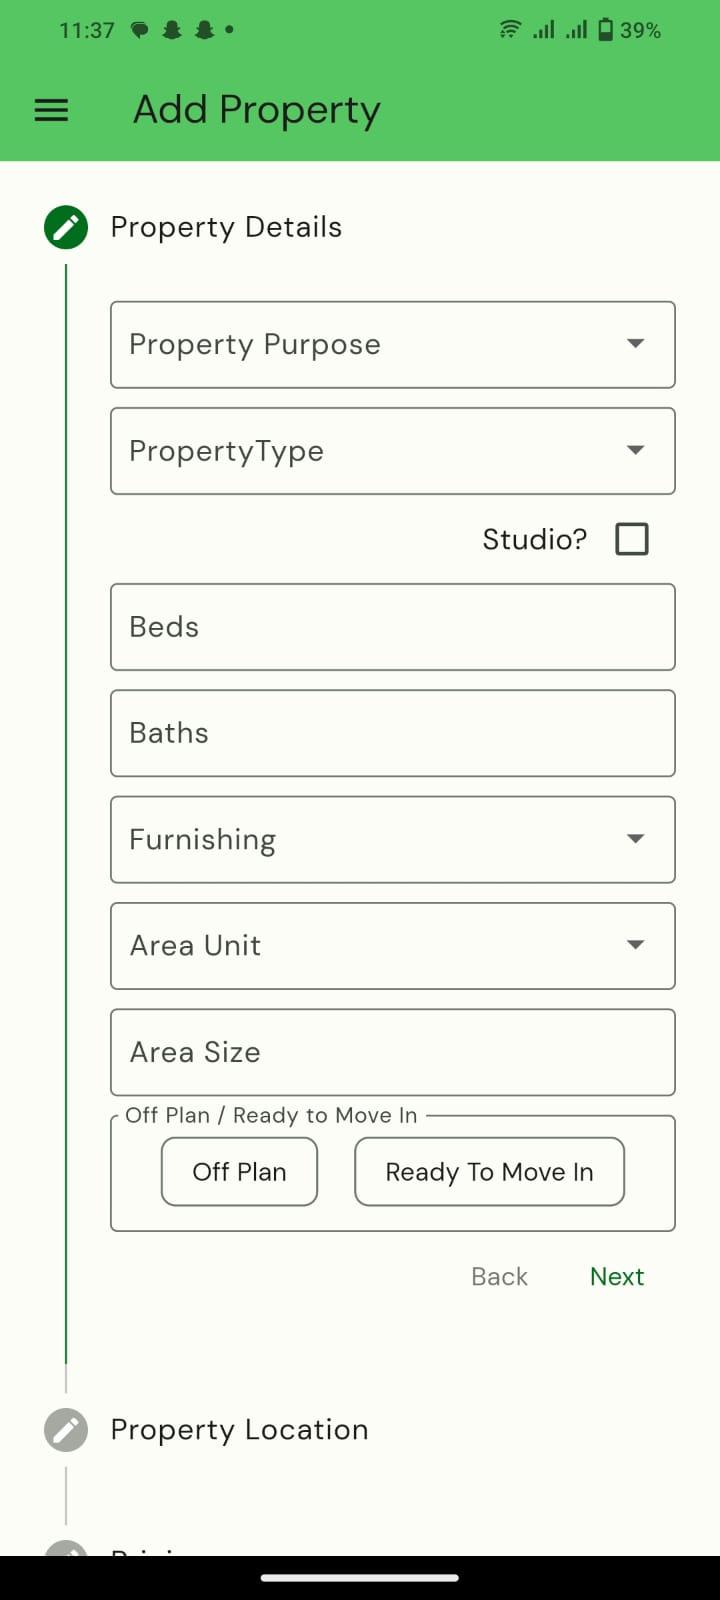Tap the Furnishing dropdown arrow icon

(635, 839)
